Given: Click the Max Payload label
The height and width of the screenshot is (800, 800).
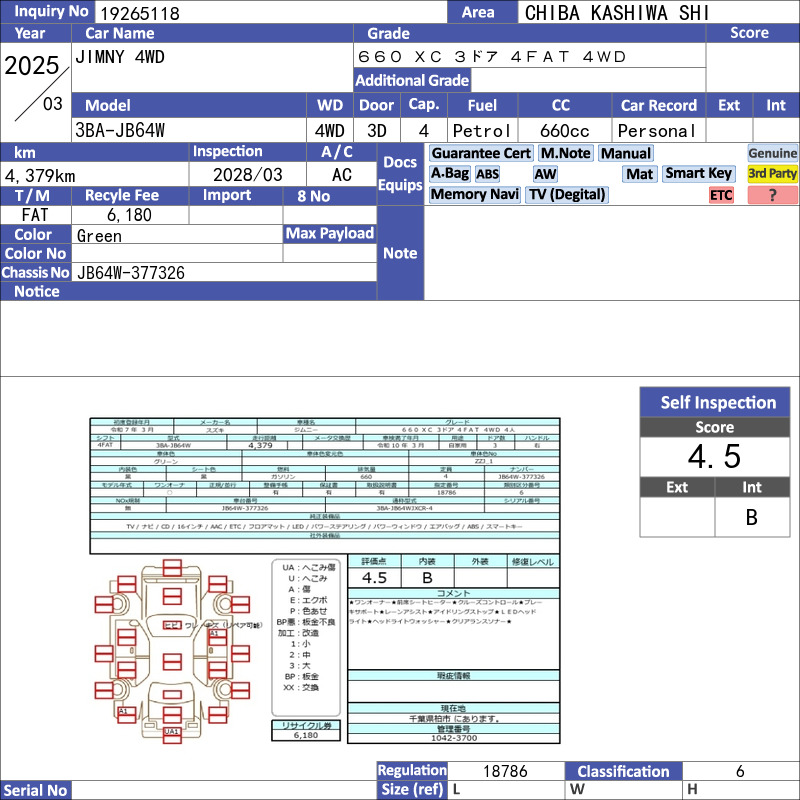Looking at the screenshot, I should tap(330, 233).
